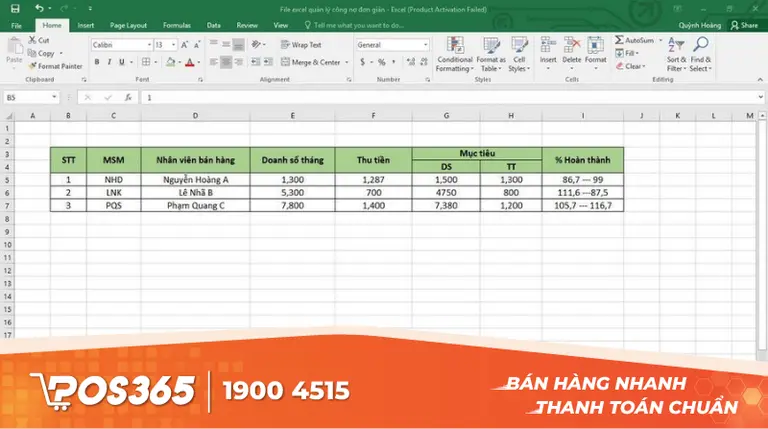Decrease font size with small A icon
The height and width of the screenshot is (429, 768).
197,45
